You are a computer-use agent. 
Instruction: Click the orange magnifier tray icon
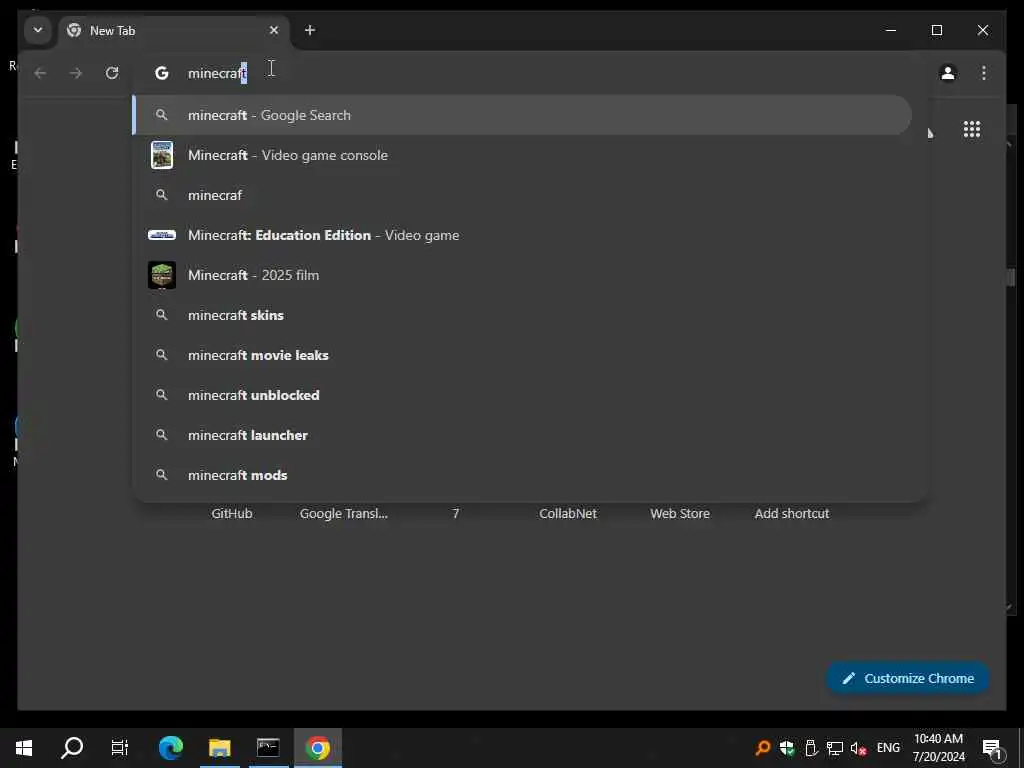[762, 748]
